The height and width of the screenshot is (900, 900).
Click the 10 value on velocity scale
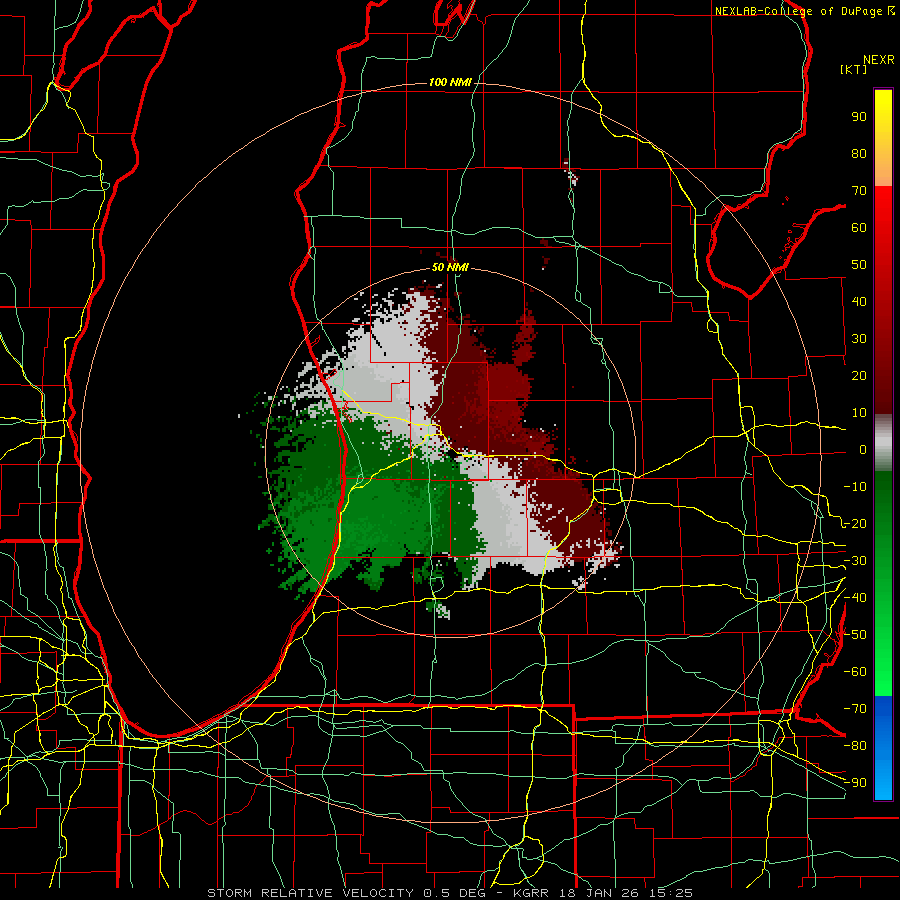[859, 413]
